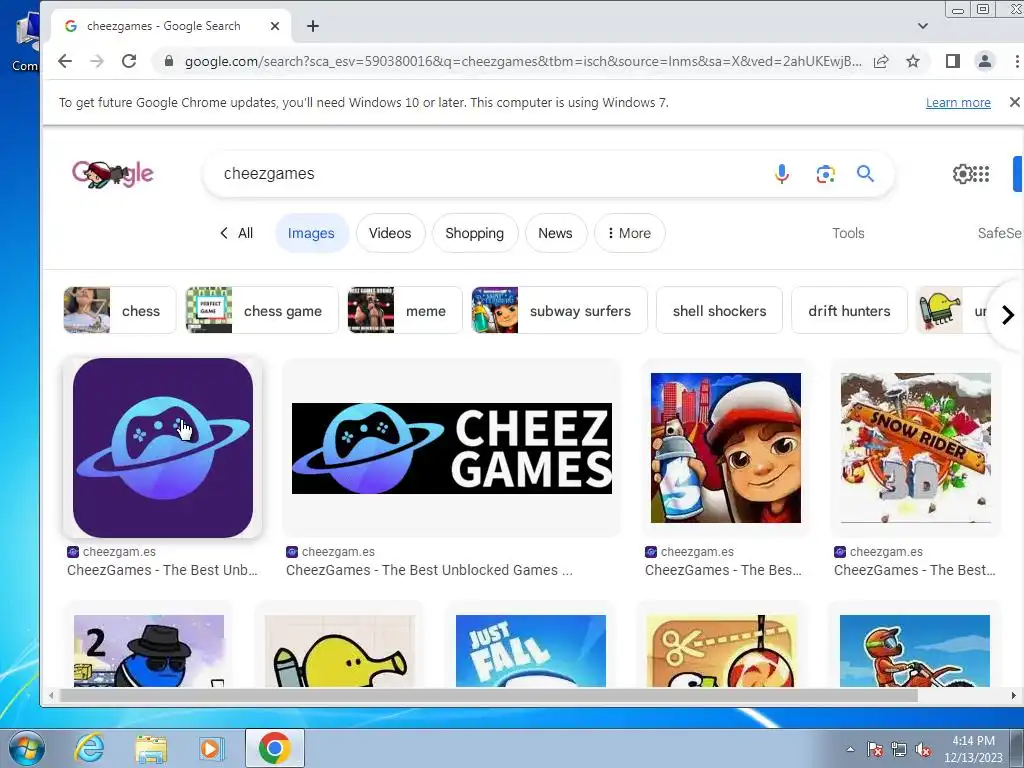Open the Learn more link
The image size is (1024, 768).
pos(958,103)
